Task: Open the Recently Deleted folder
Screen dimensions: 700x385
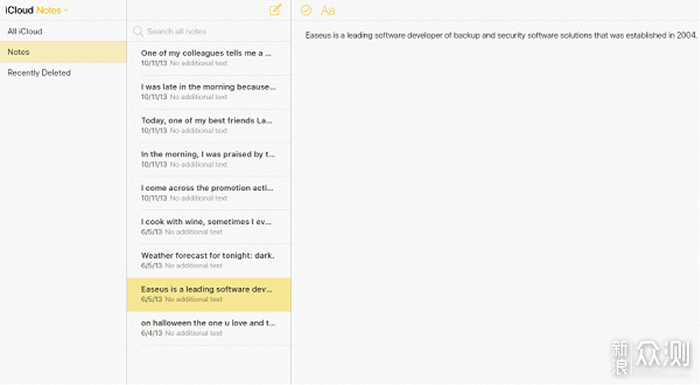Action: point(63,72)
